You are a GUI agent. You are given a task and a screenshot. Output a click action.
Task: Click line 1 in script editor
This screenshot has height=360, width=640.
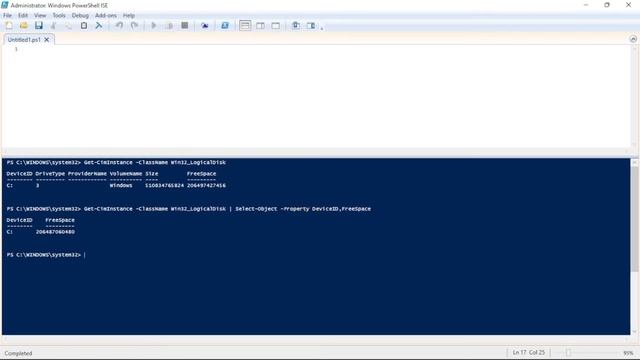(322, 49)
